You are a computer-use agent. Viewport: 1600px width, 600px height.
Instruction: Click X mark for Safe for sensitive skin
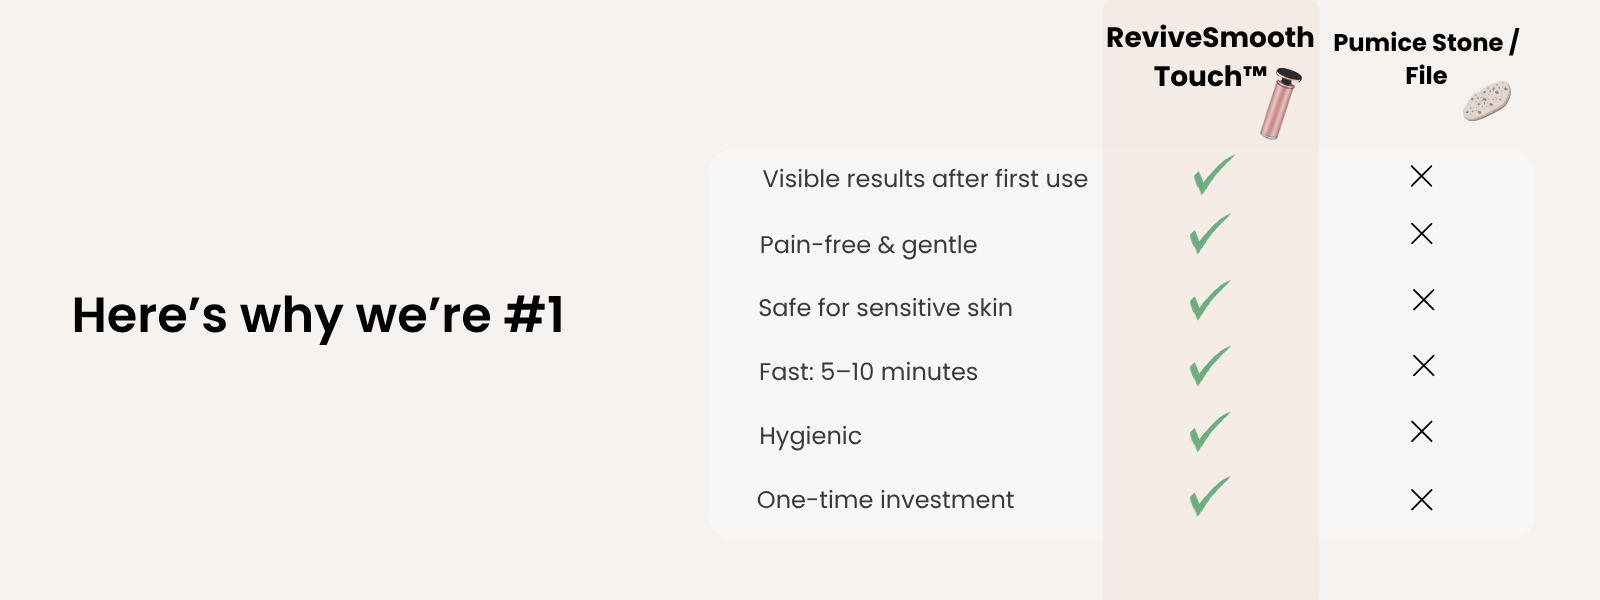(1423, 300)
